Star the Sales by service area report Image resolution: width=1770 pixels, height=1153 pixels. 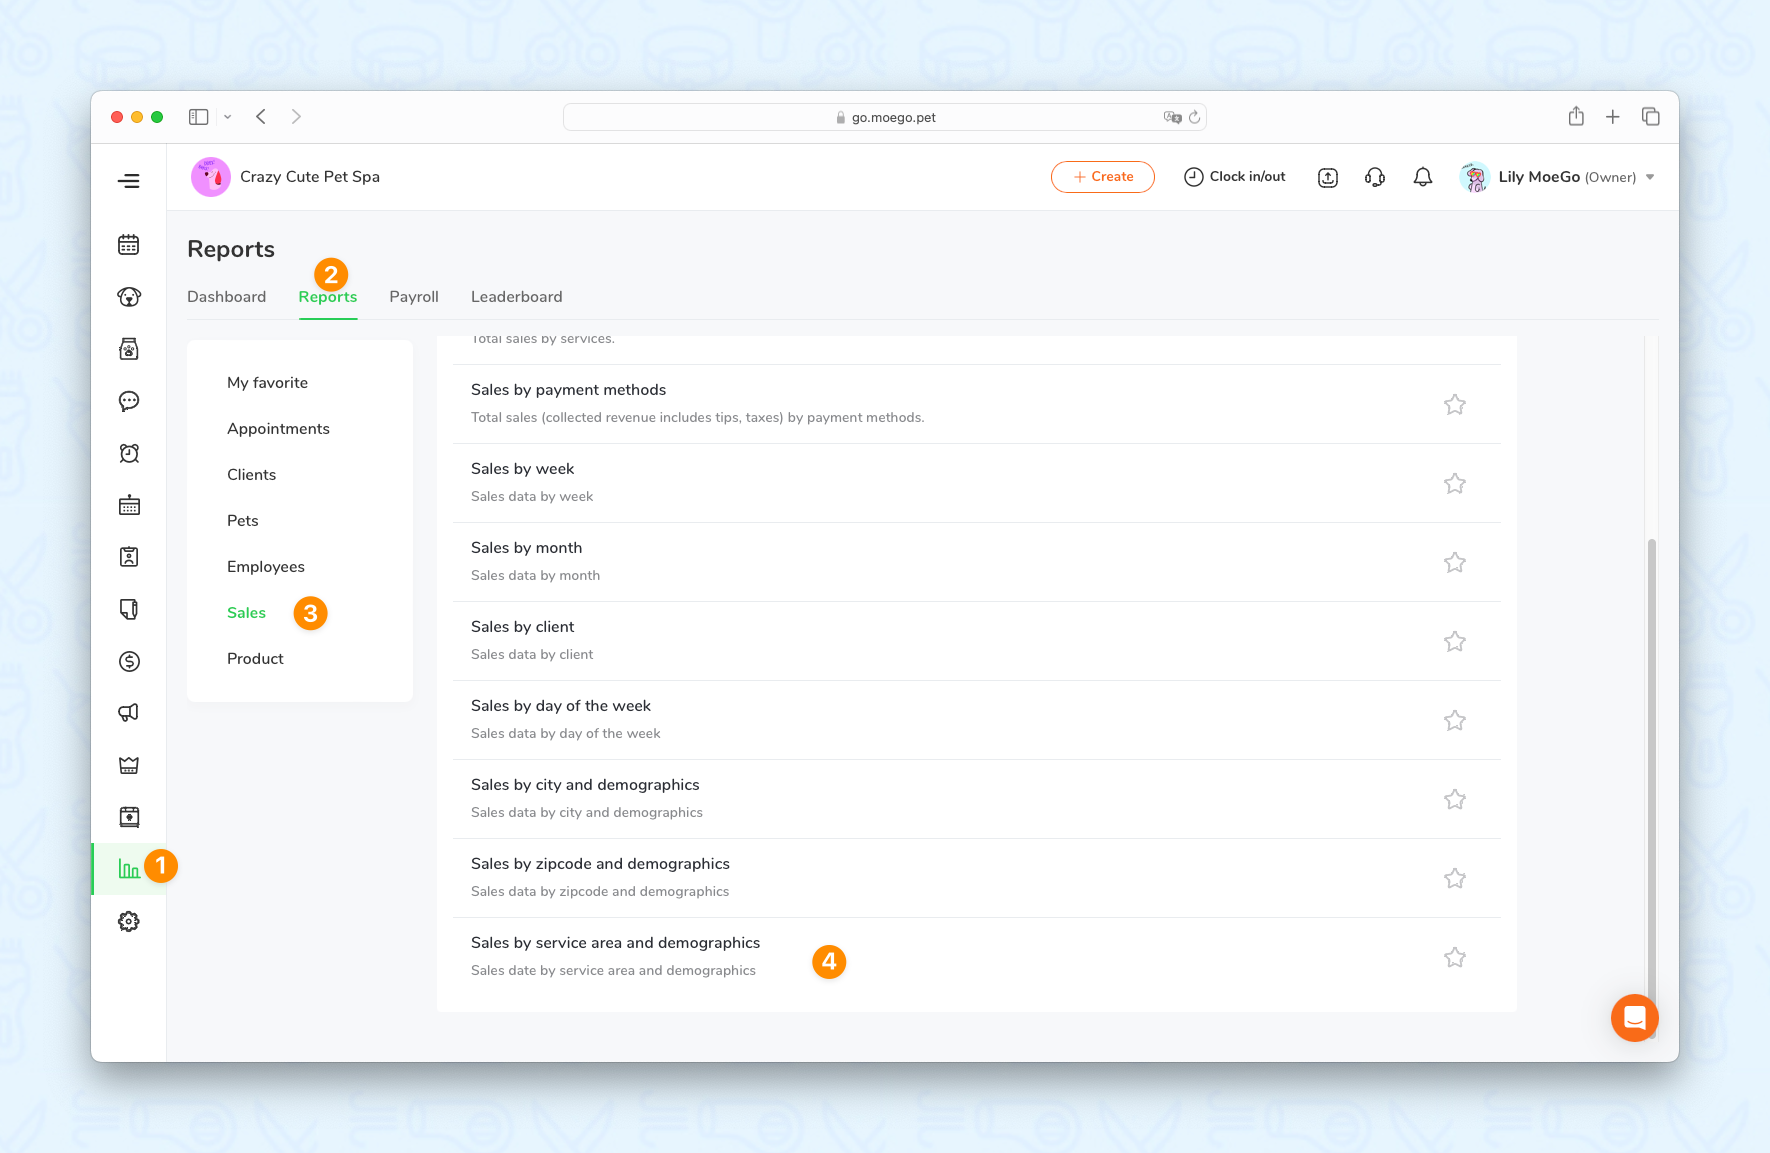(x=1455, y=957)
